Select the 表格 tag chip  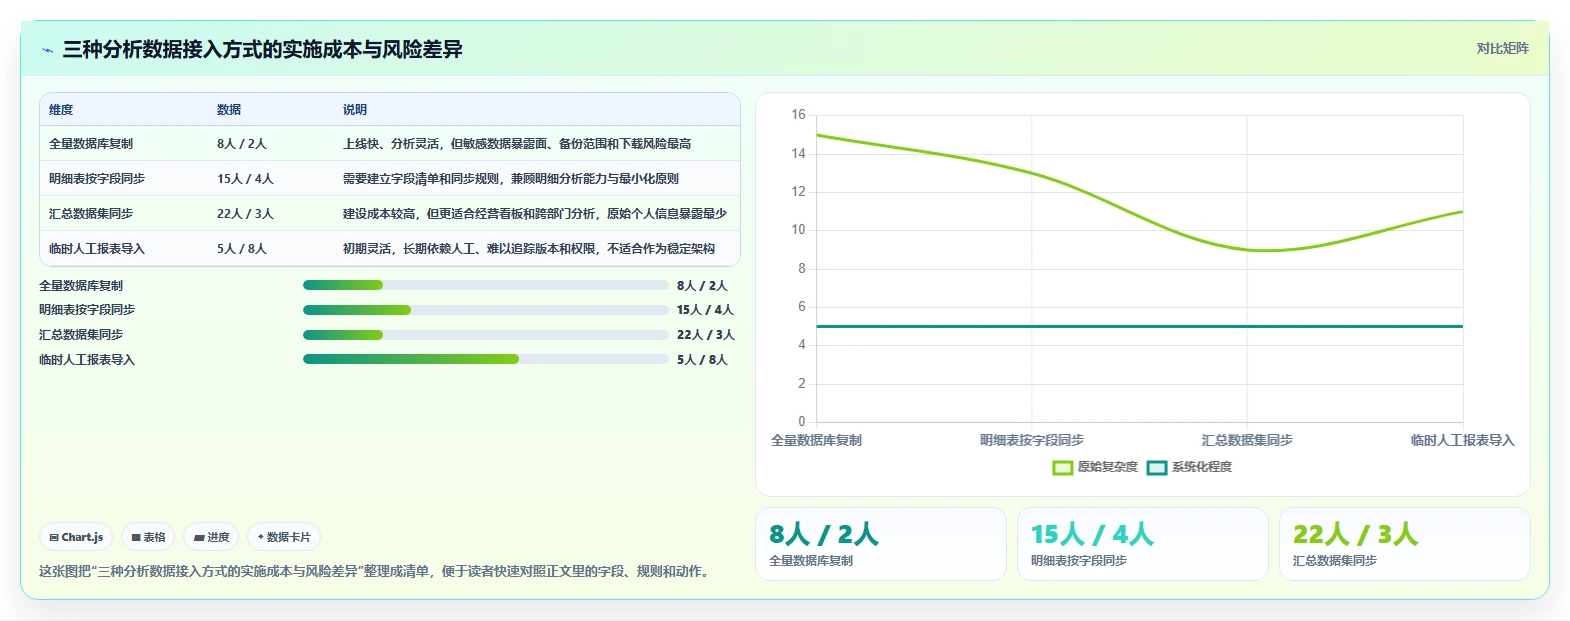(x=148, y=537)
